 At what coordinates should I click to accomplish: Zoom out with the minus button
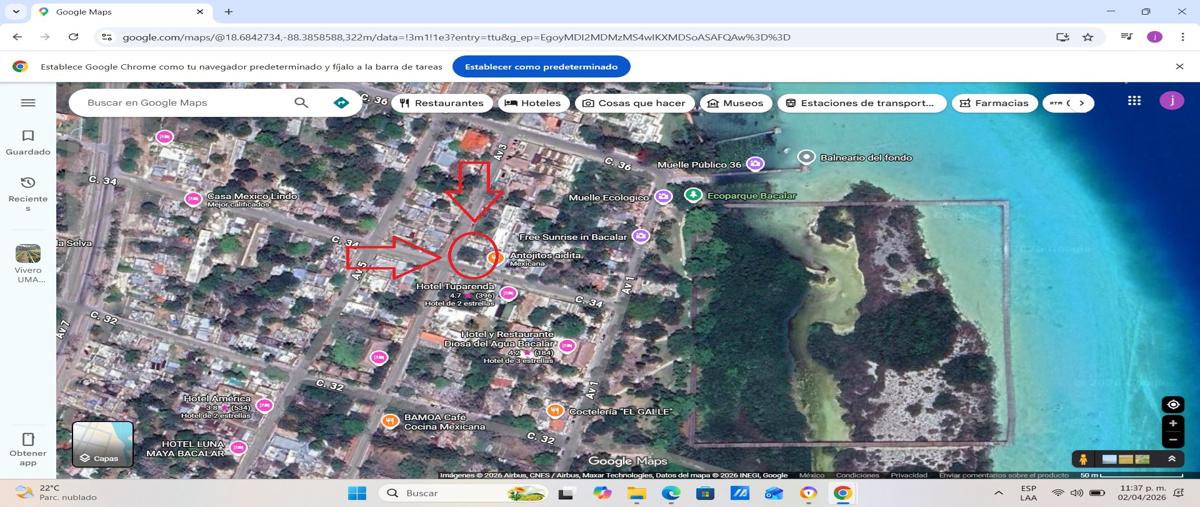pyautogui.click(x=1173, y=440)
